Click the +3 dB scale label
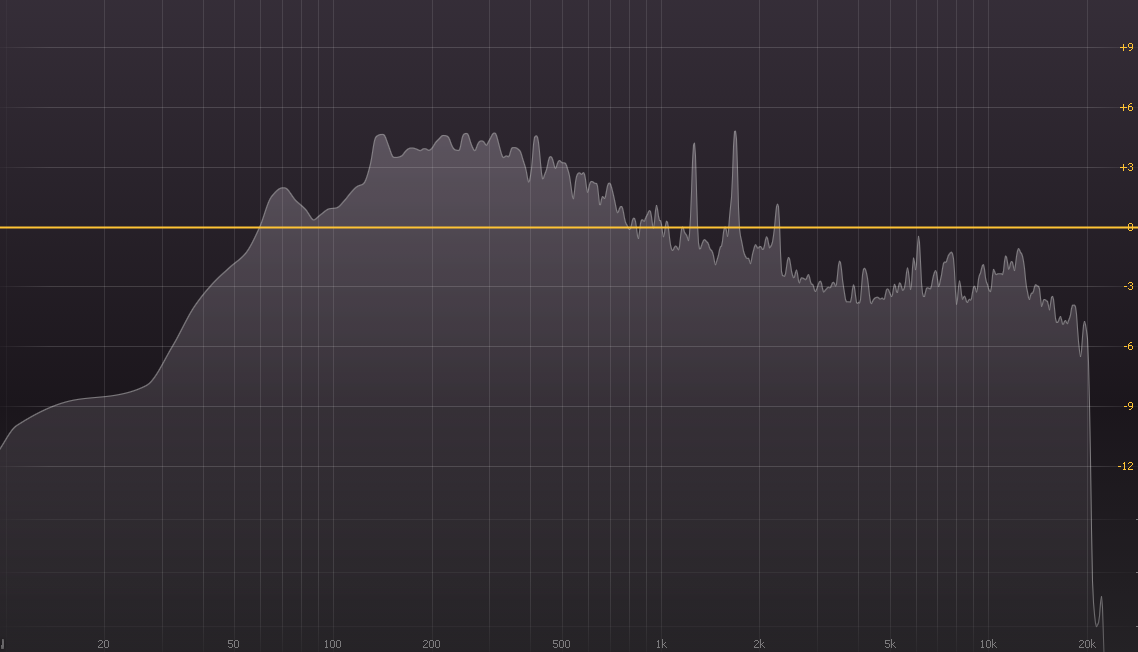The width and height of the screenshot is (1138, 652). [x=1125, y=165]
